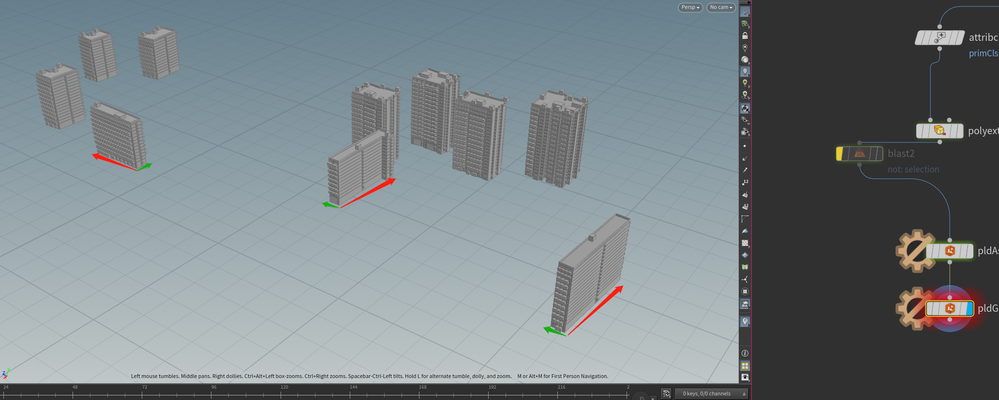Open the viewport info circle icon
Image resolution: width=999 pixels, height=400 pixels.
[745, 353]
